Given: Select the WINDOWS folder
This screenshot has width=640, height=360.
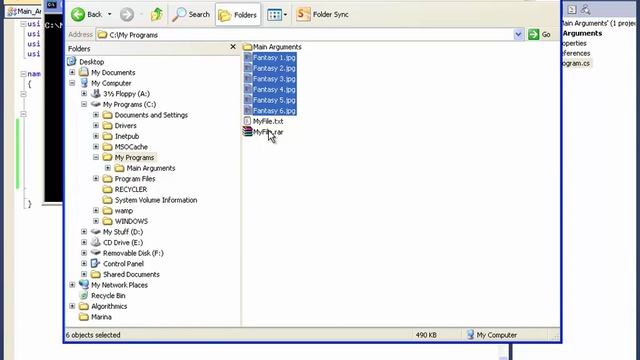Looking at the screenshot, I should (x=131, y=221).
